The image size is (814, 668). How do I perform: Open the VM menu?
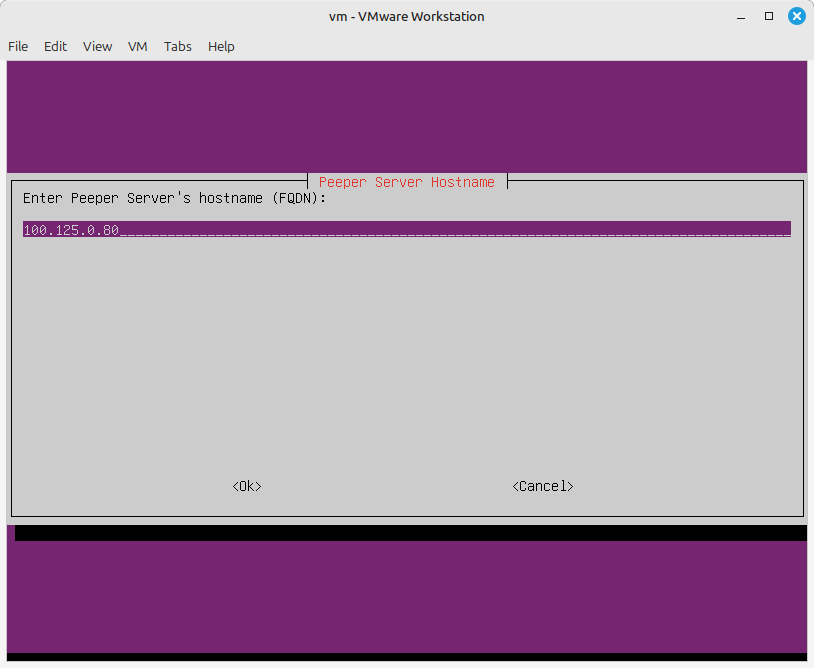tap(138, 47)
